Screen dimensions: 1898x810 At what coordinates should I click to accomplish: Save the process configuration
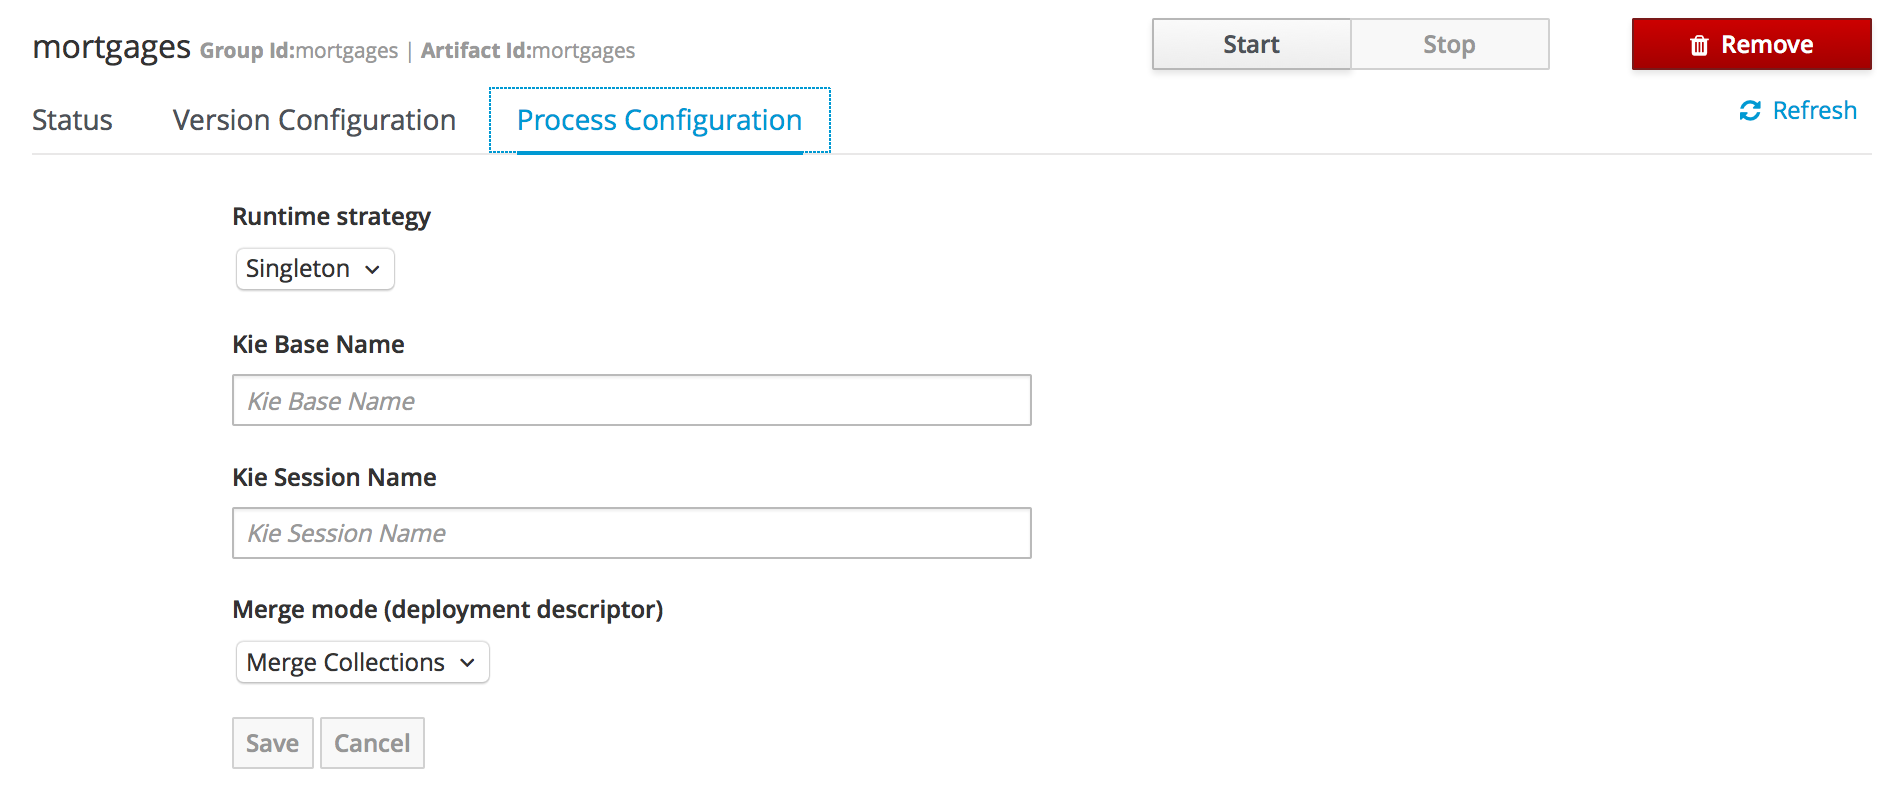272,743
